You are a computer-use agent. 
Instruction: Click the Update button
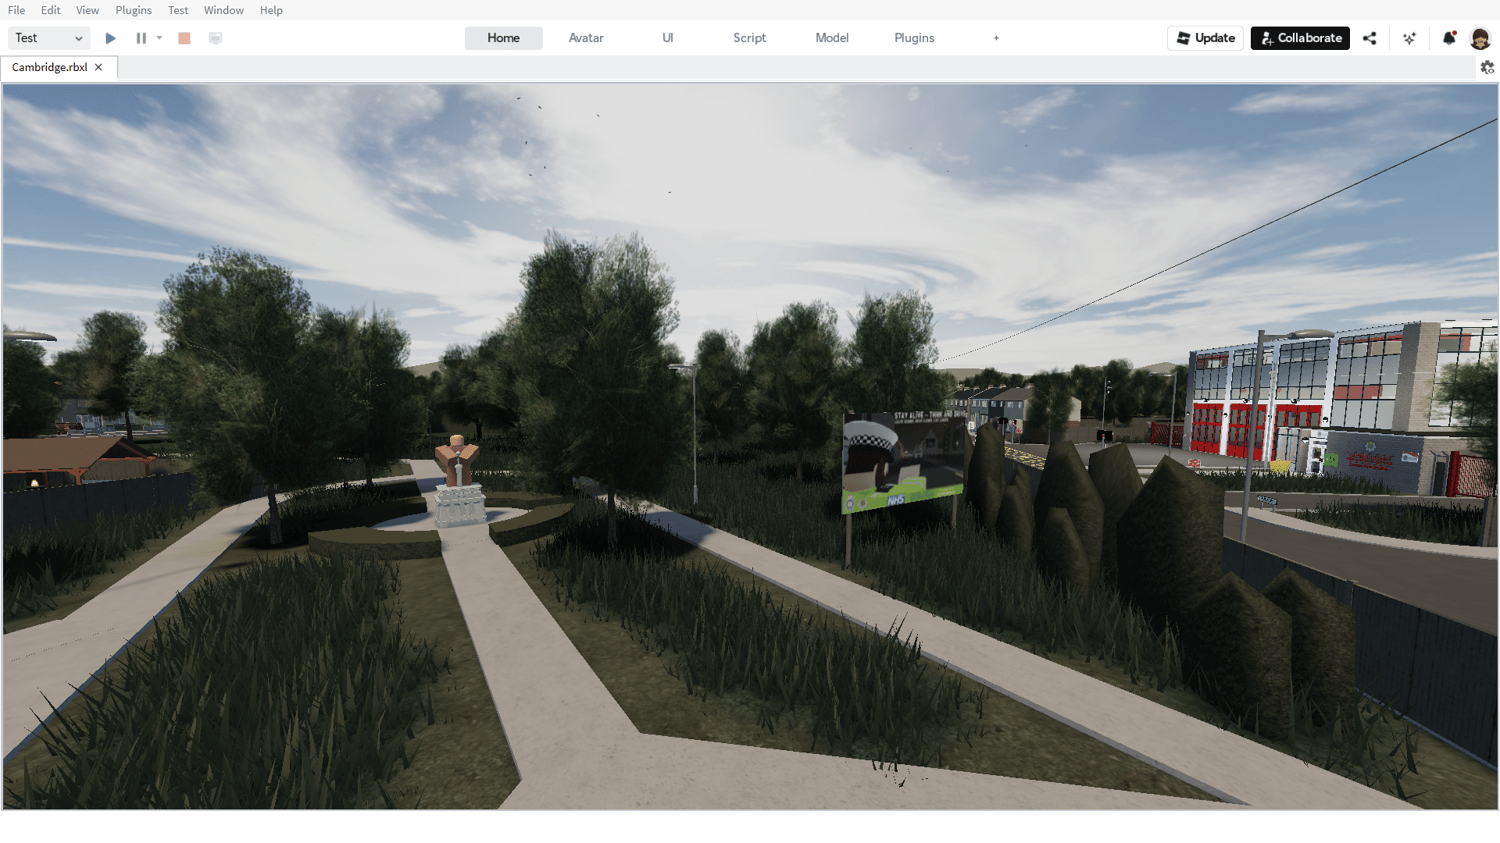(x=1205, y=38)
